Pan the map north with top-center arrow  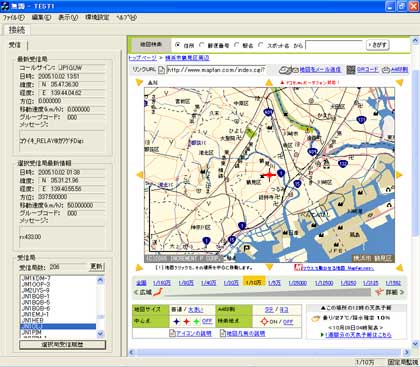tap(269, 83)
